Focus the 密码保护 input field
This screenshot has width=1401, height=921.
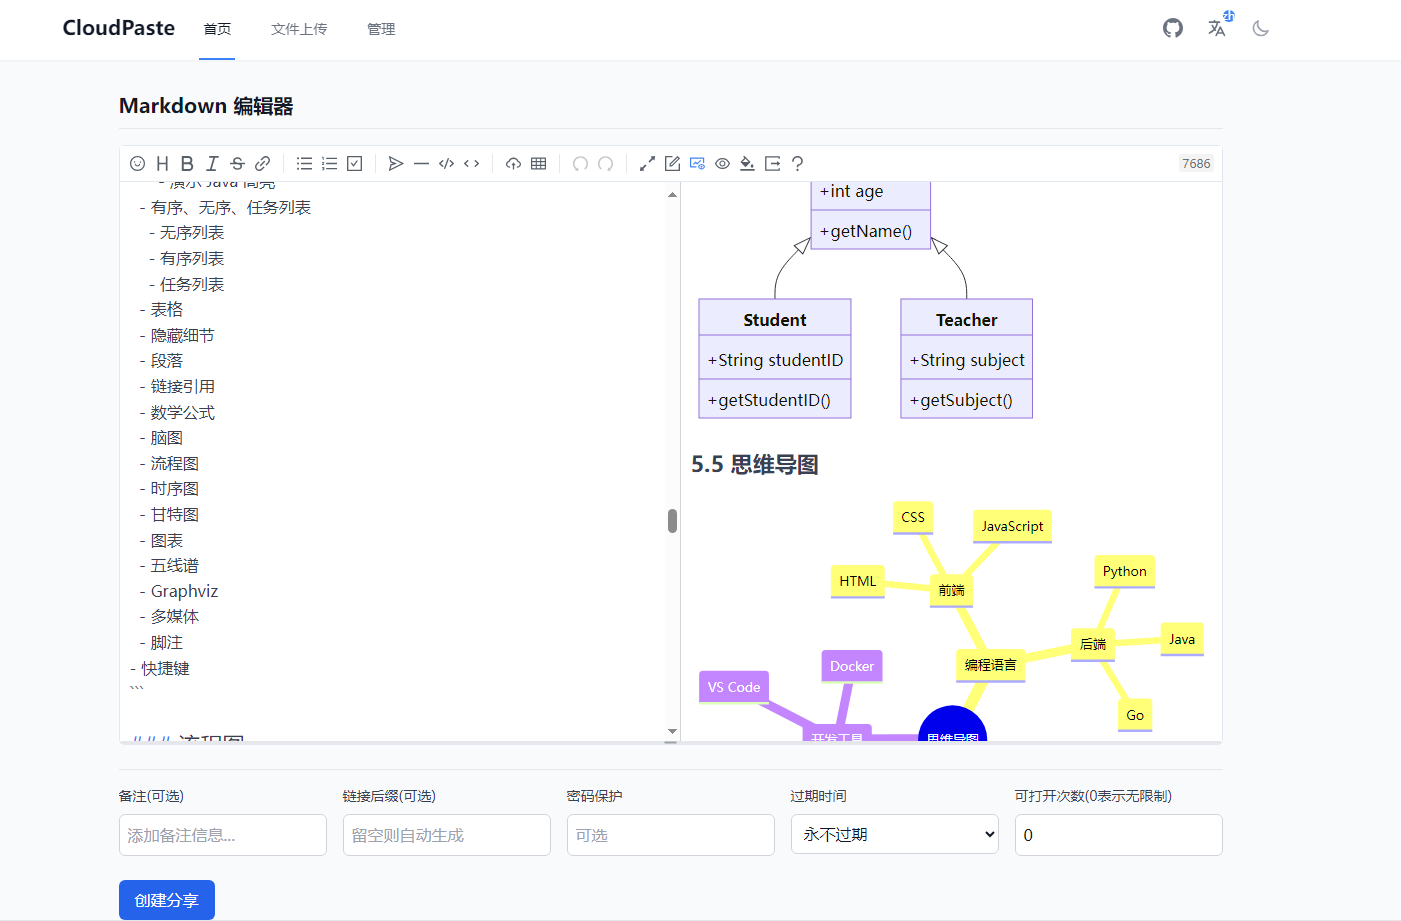670,835
